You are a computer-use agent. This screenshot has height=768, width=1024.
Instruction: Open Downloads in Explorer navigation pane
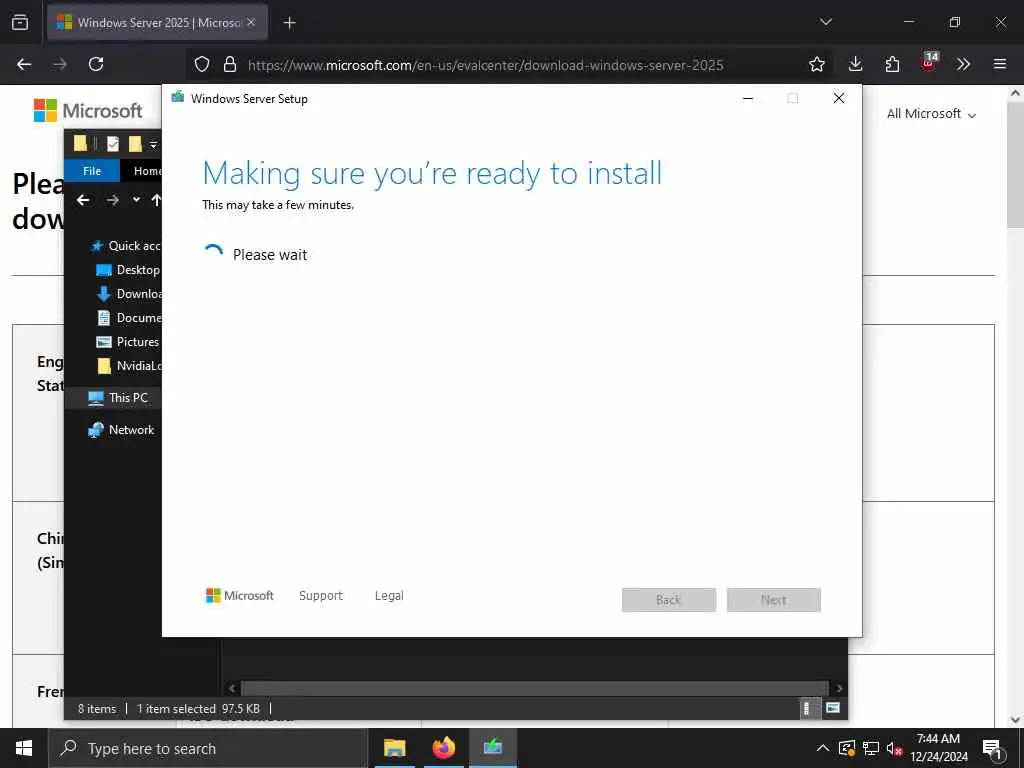coord(129,295)
